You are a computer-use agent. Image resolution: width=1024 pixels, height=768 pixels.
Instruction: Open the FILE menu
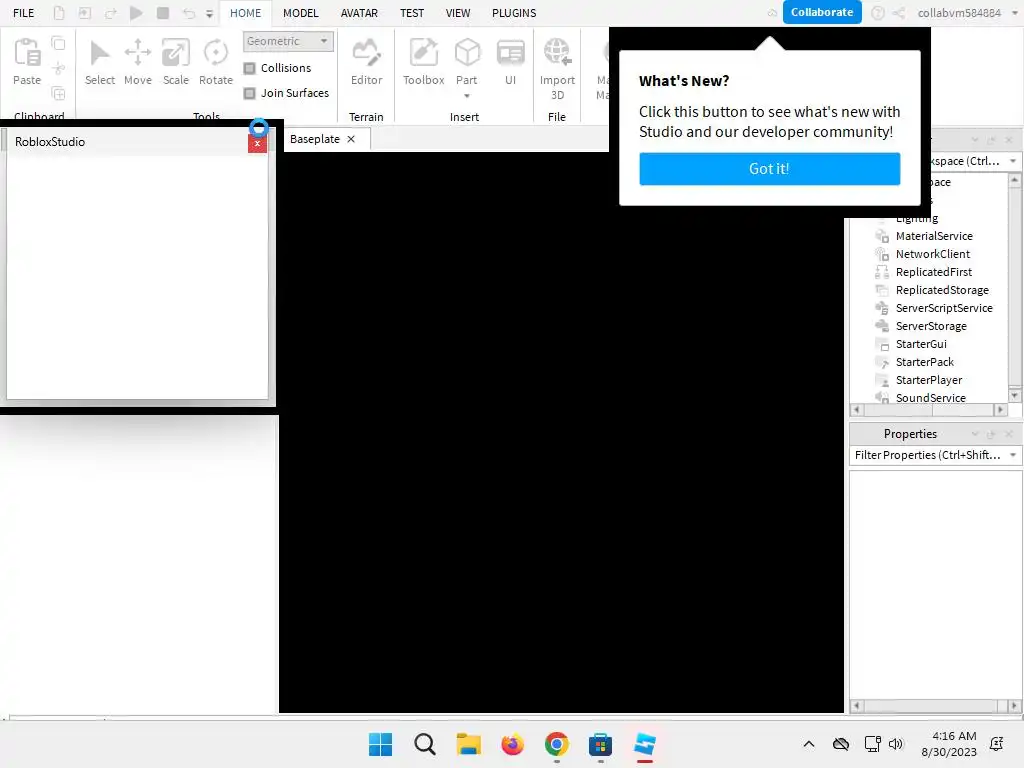pos(24,13)
